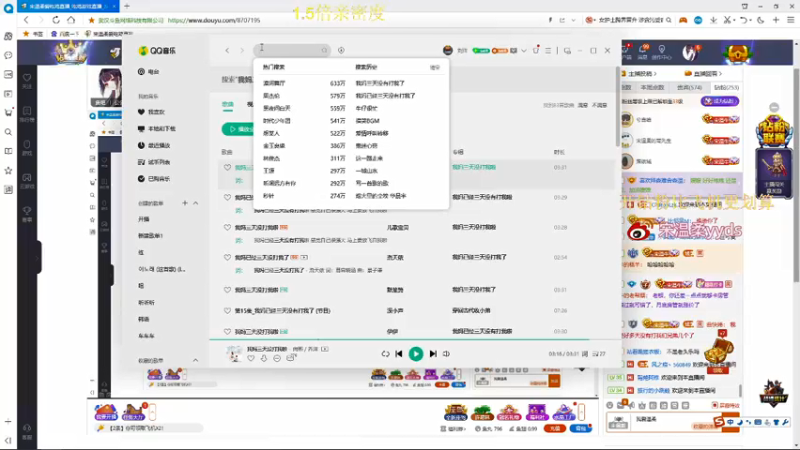Like the song by 伊伊
Image resolution: width=800 pixels, height=450 pixels.
point(228,332)
